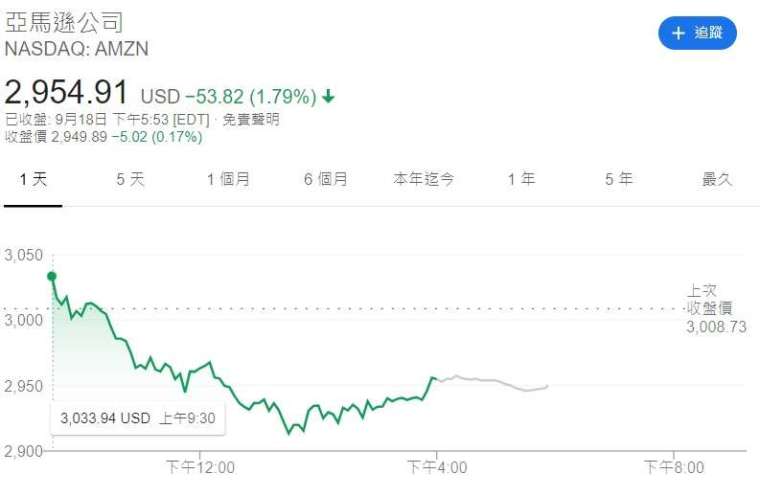Click the 免責聲明 disclaimer link
The width and height of the screenshot is (760, 496).
click(251, 119)
